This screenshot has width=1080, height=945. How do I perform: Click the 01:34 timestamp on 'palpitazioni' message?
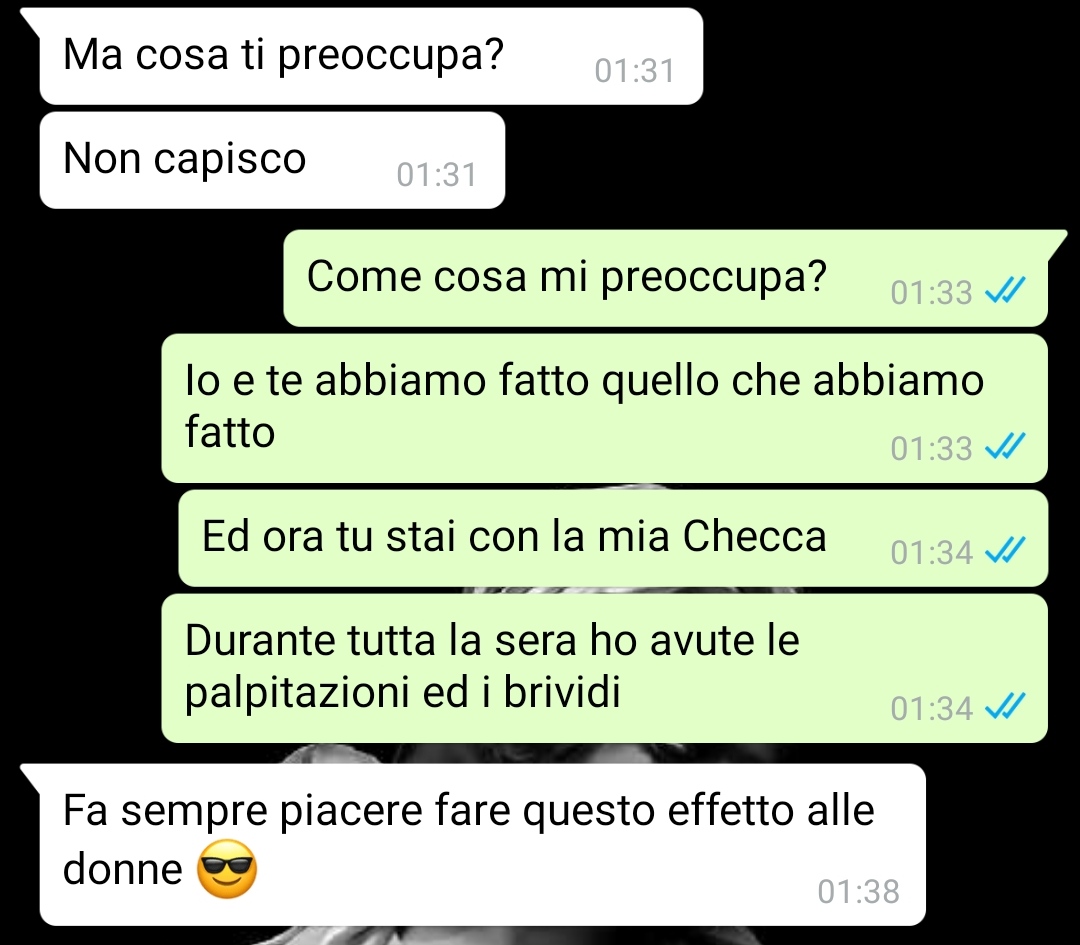pos(931,708)
